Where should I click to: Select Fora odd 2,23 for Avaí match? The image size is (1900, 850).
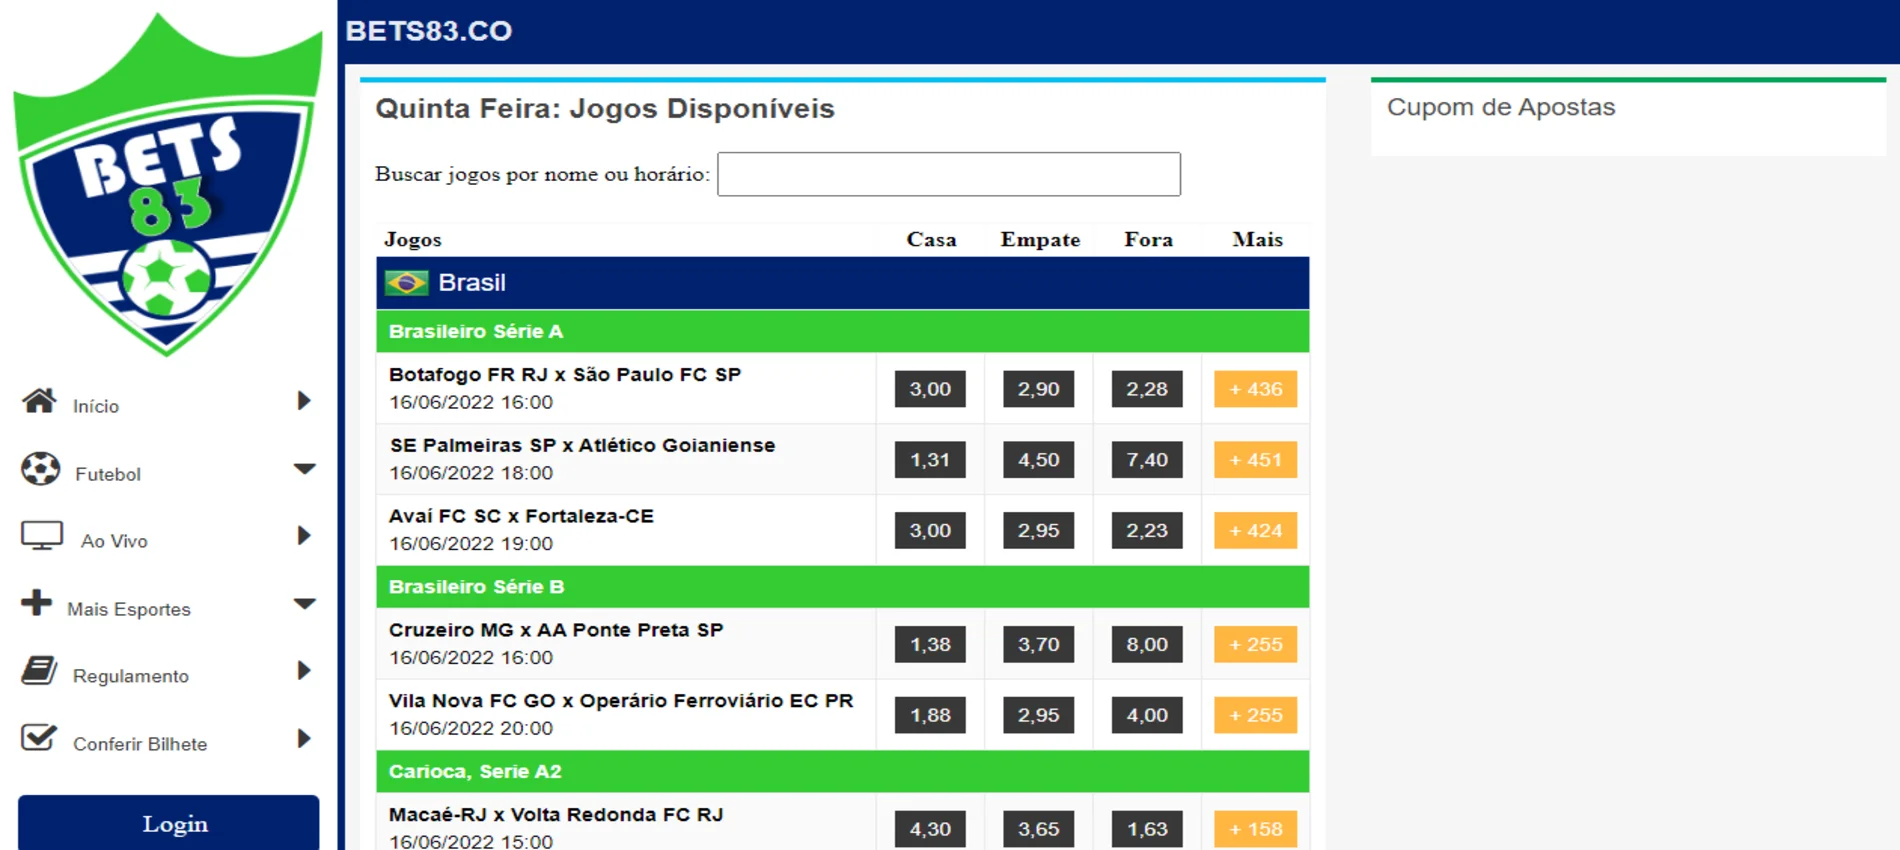tap(1147, 531)
